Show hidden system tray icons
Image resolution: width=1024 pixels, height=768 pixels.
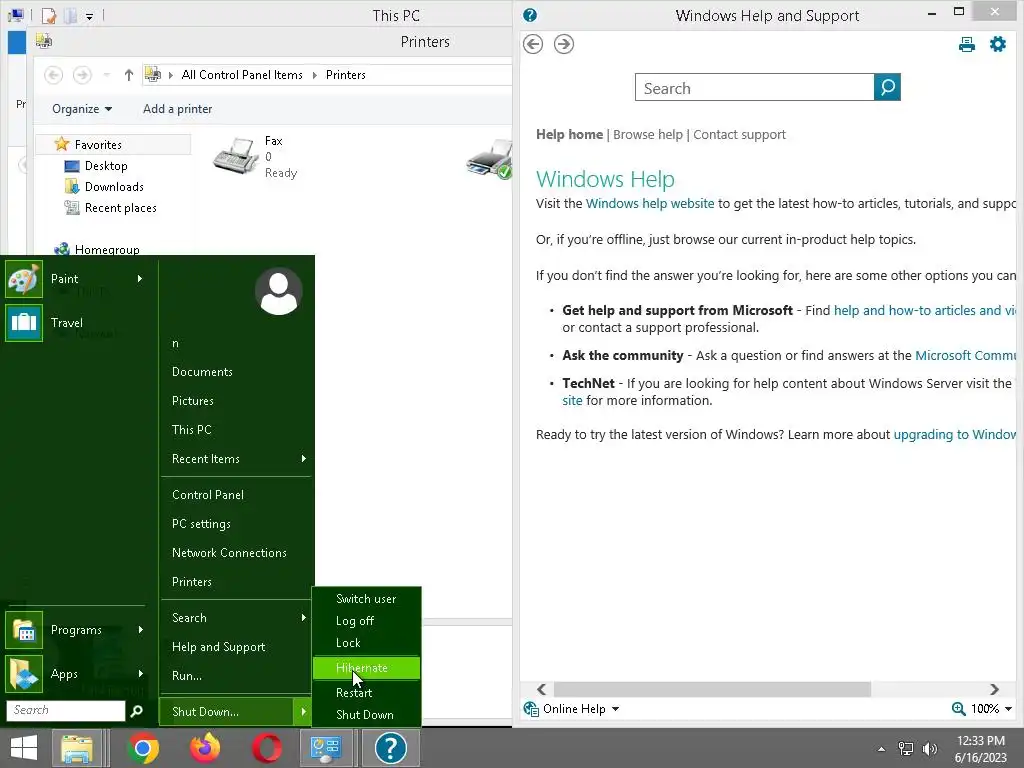pos(881,749)
